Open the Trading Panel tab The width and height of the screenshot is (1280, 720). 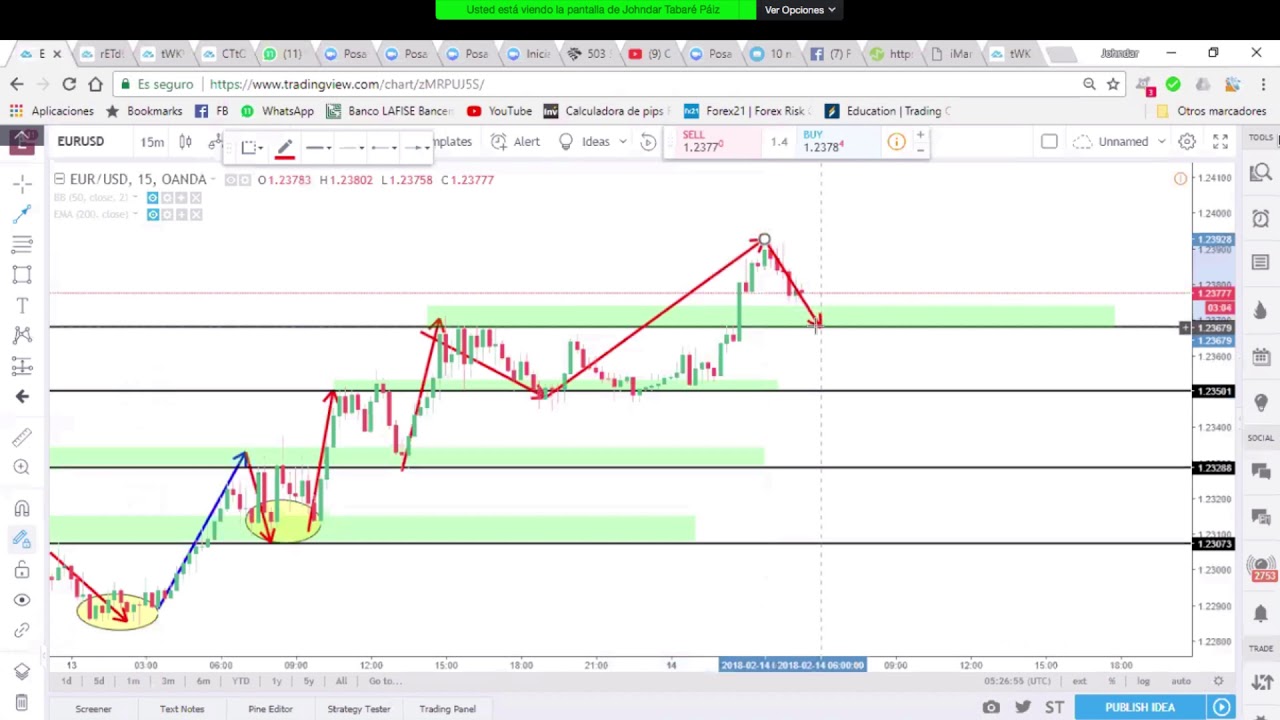point(447,709)
